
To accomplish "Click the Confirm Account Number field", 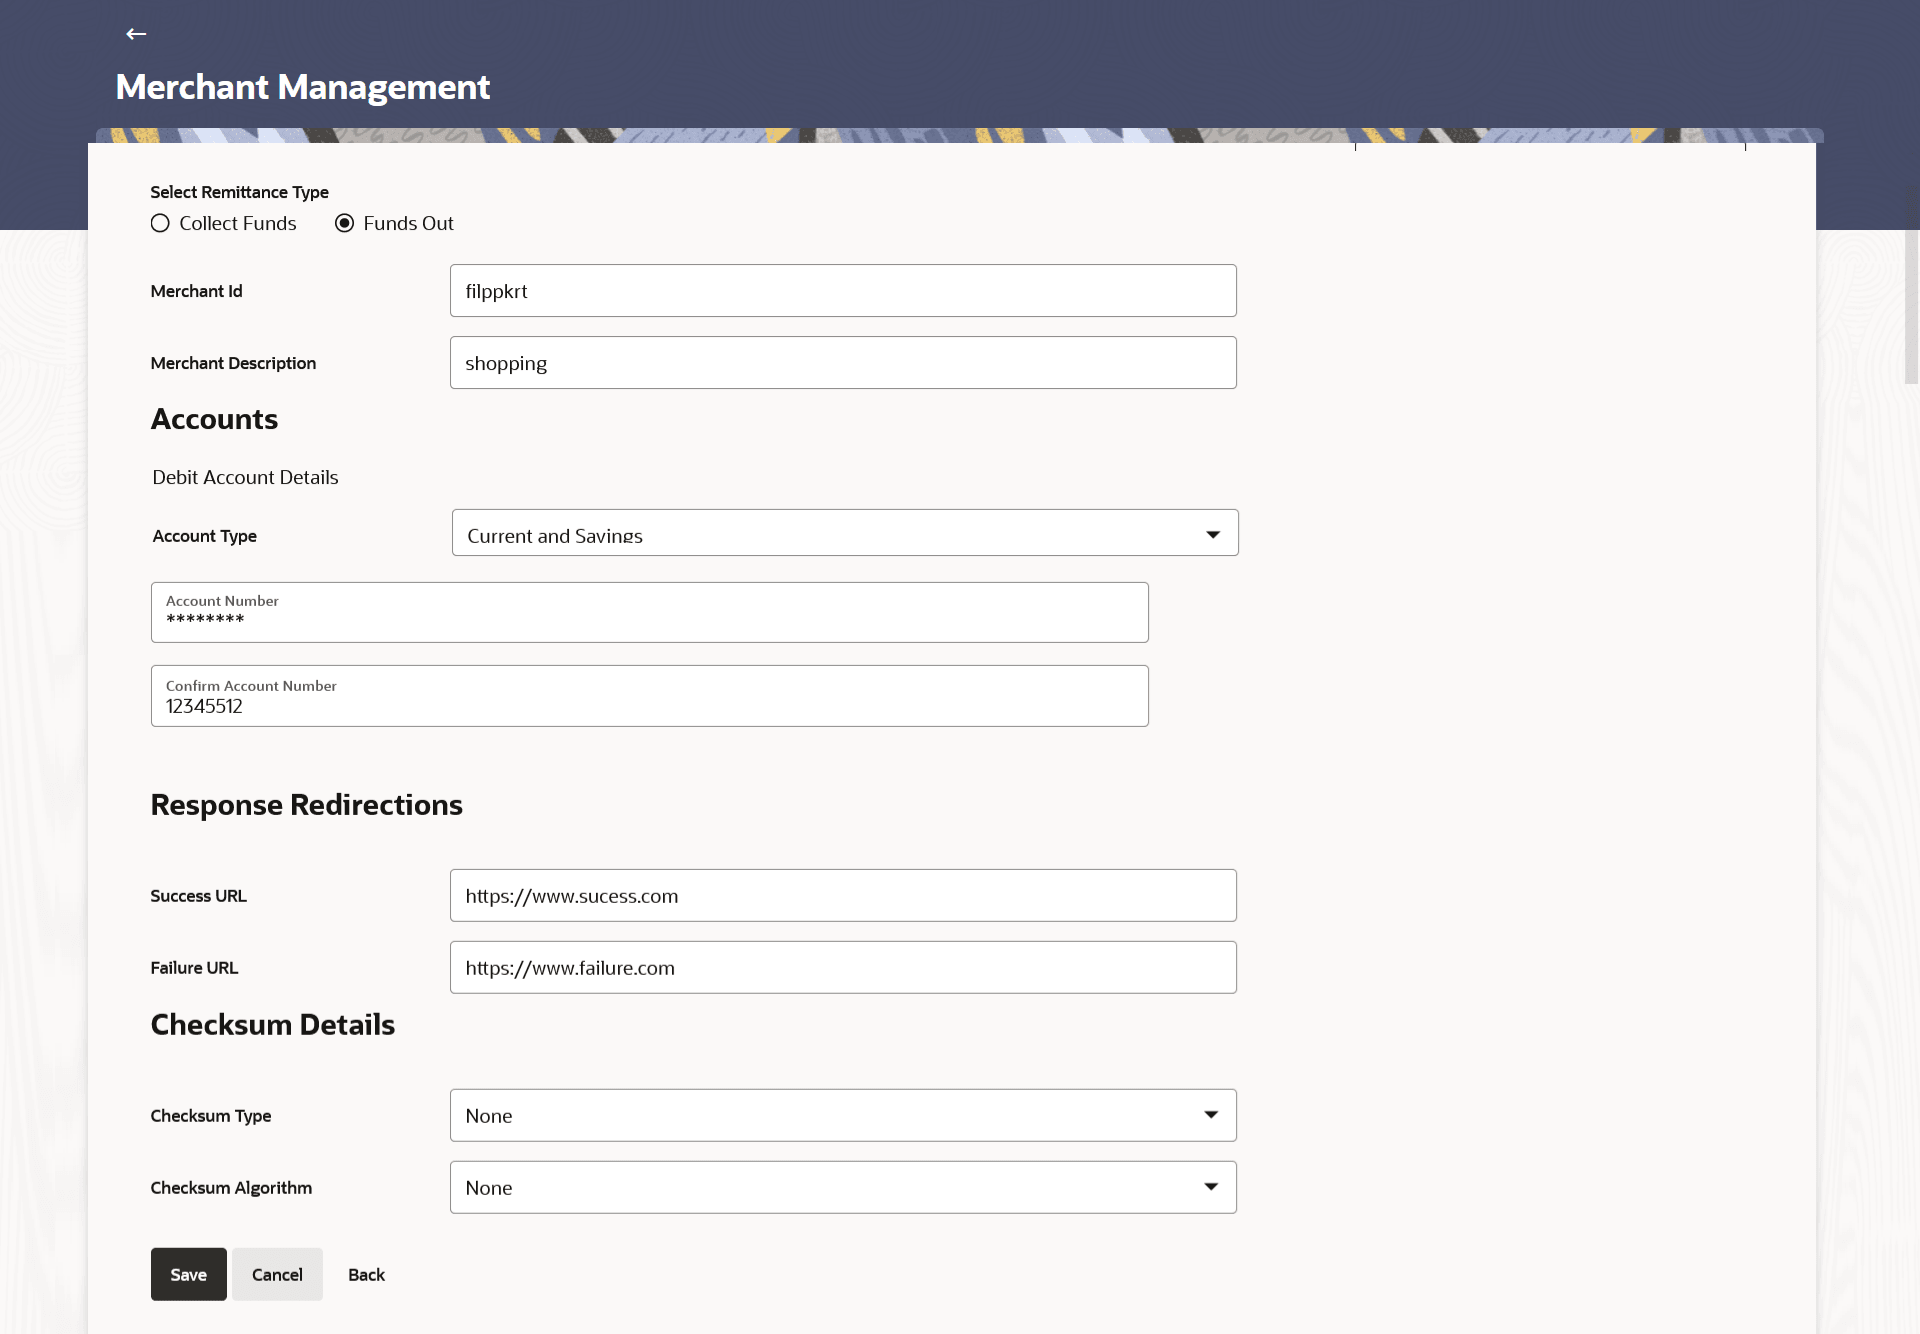I will click(x=648, y=696).
